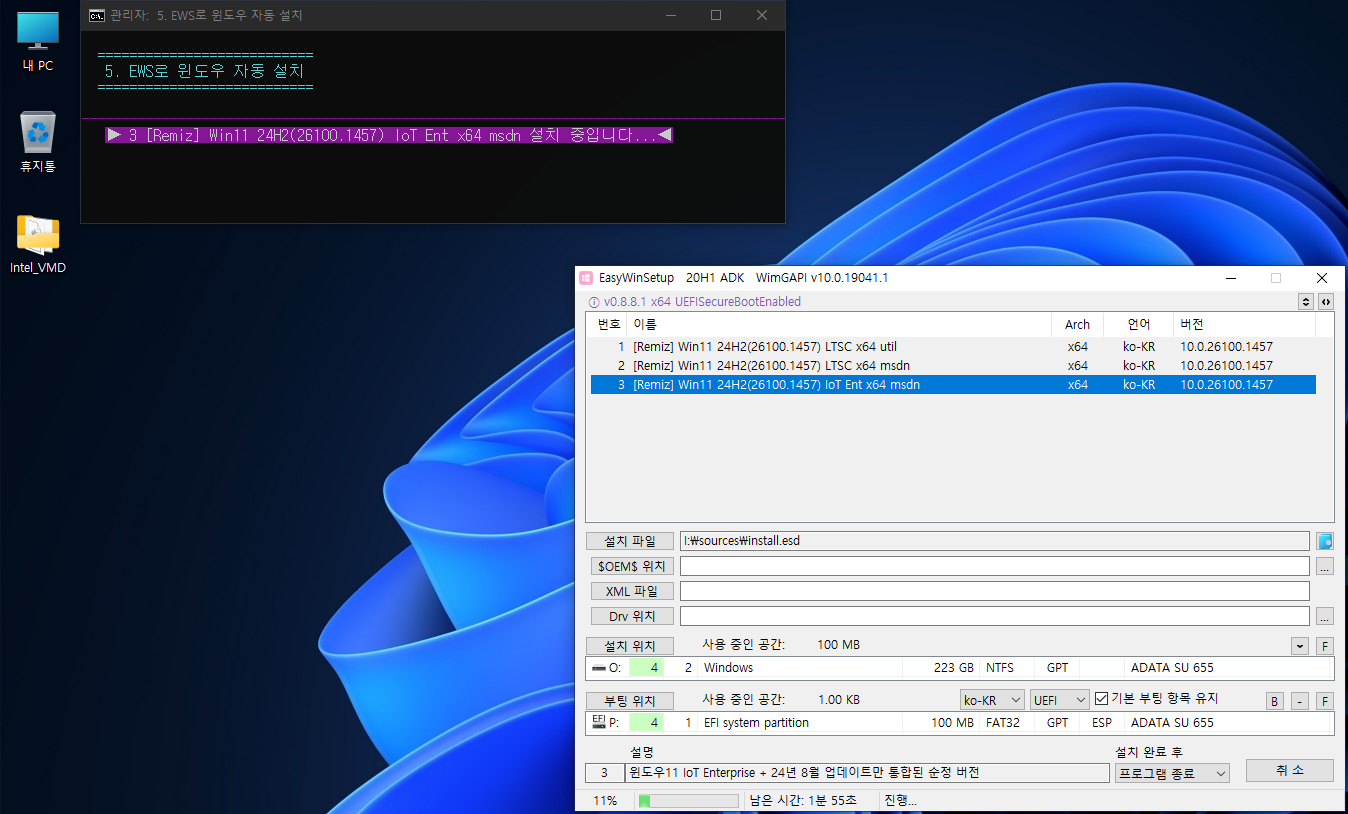Screen dimensions: 1348x814
Task: Click the EFI P: drive icon in boot location
Action: (x=598, y=721)
